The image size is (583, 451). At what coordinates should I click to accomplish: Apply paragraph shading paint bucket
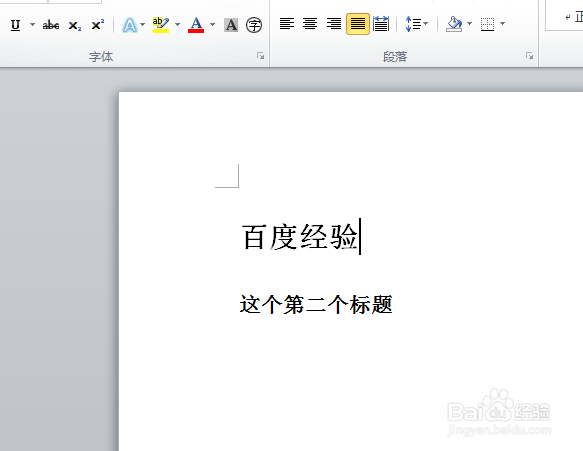[454, 24]
